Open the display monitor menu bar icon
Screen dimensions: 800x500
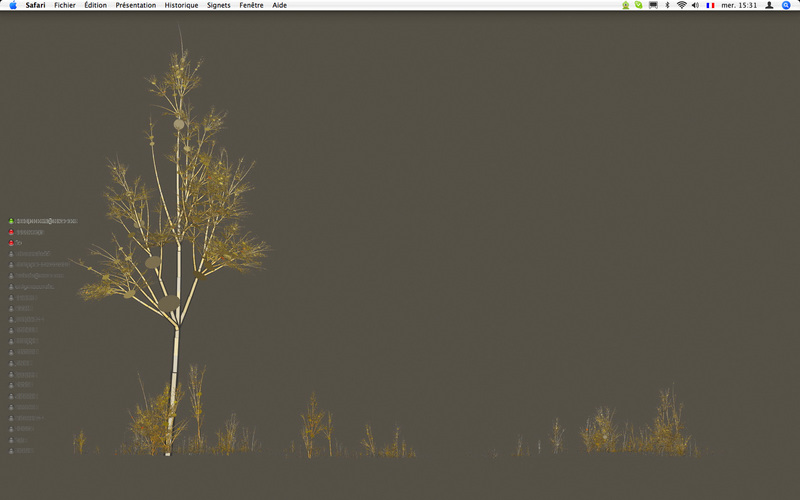coord(653,5)
